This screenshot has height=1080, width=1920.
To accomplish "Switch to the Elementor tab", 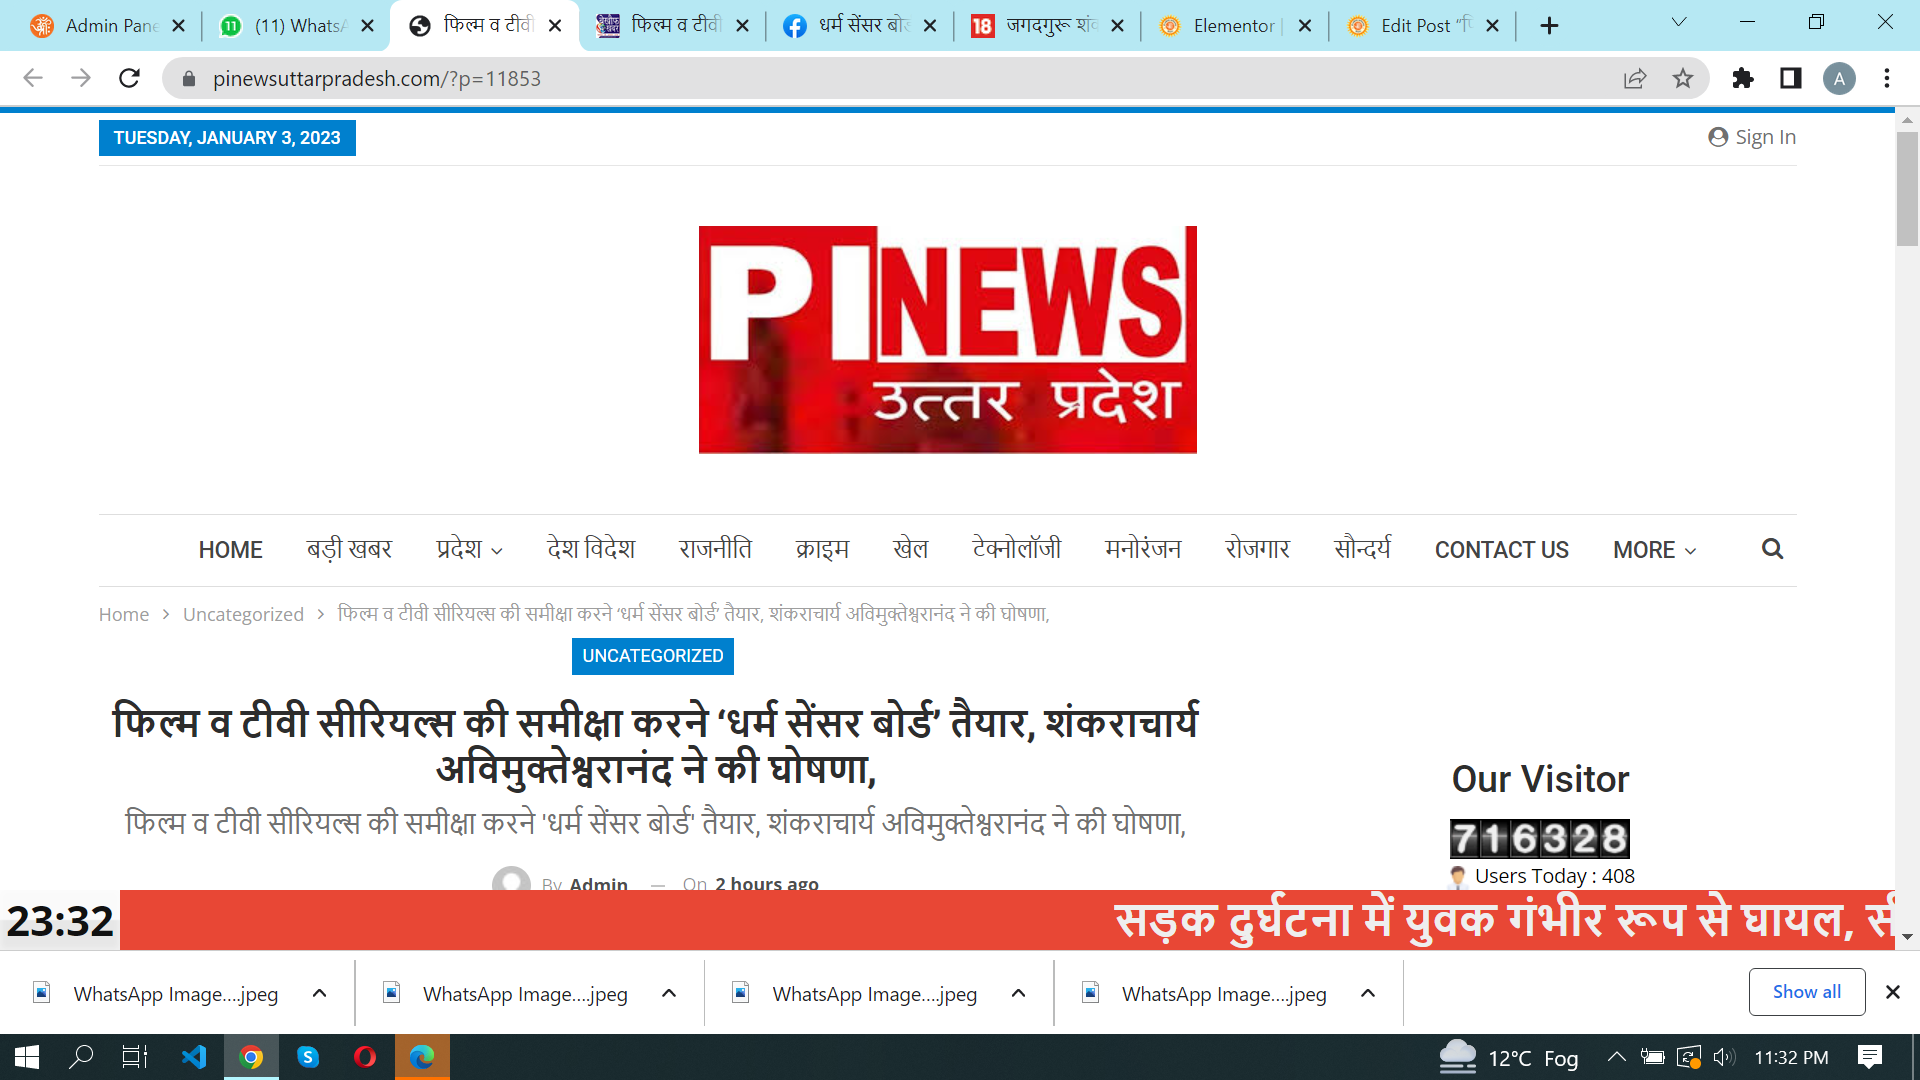I will coord(1233,26).
